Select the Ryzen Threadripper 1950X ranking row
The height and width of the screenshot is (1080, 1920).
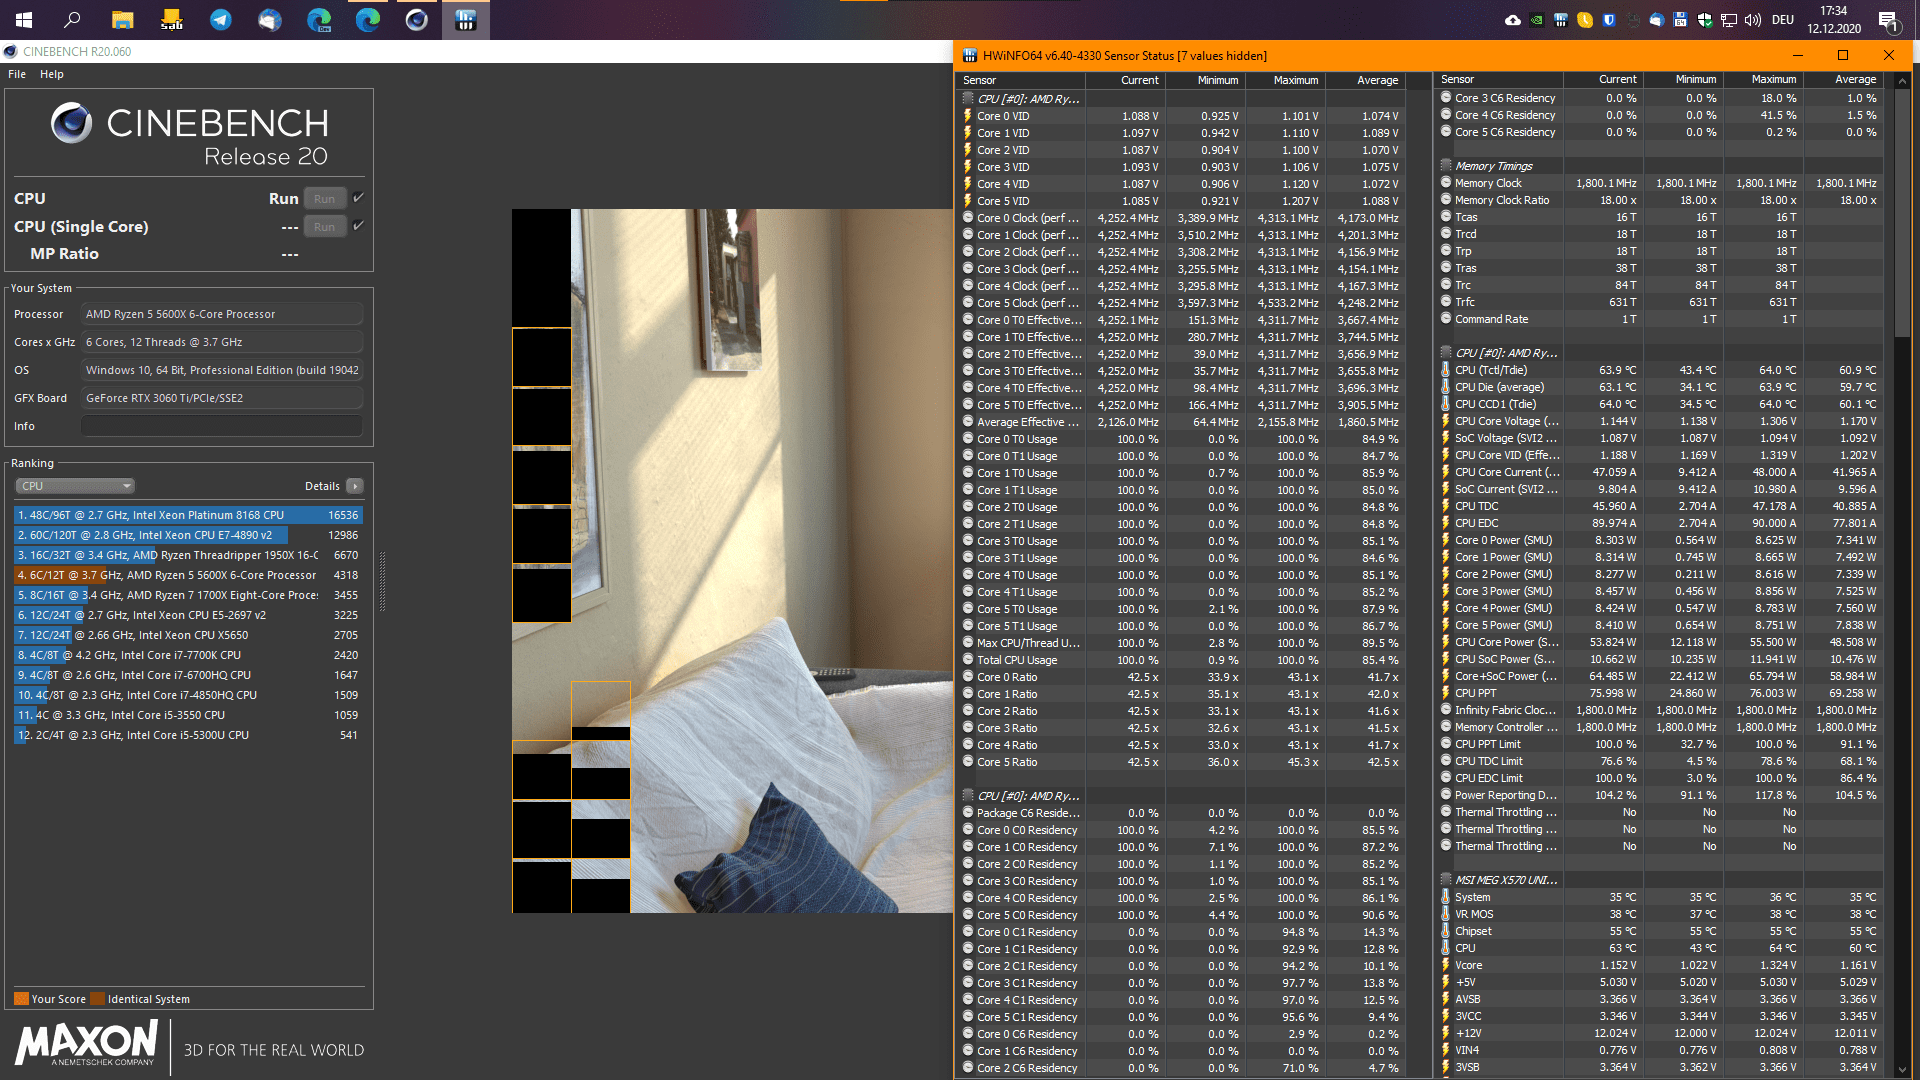(x=188, y=555)
